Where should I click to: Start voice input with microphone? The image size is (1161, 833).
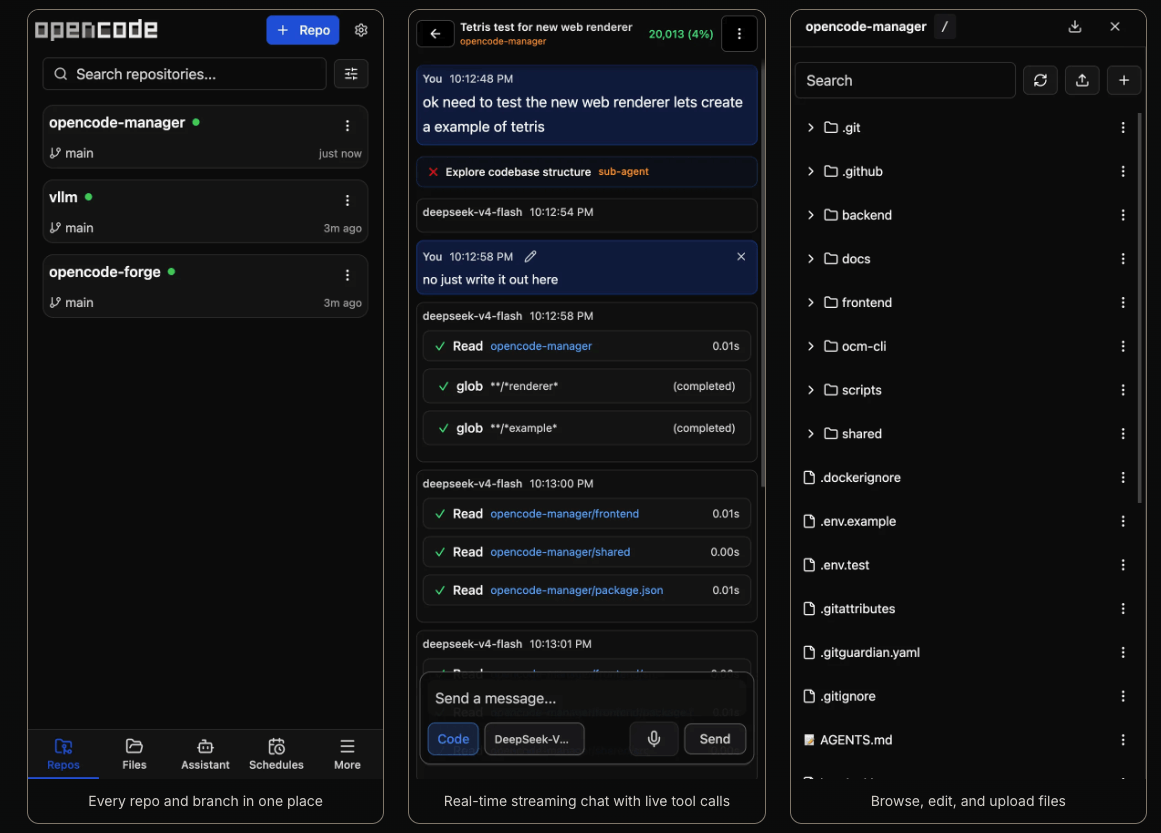tap(654, 739)
